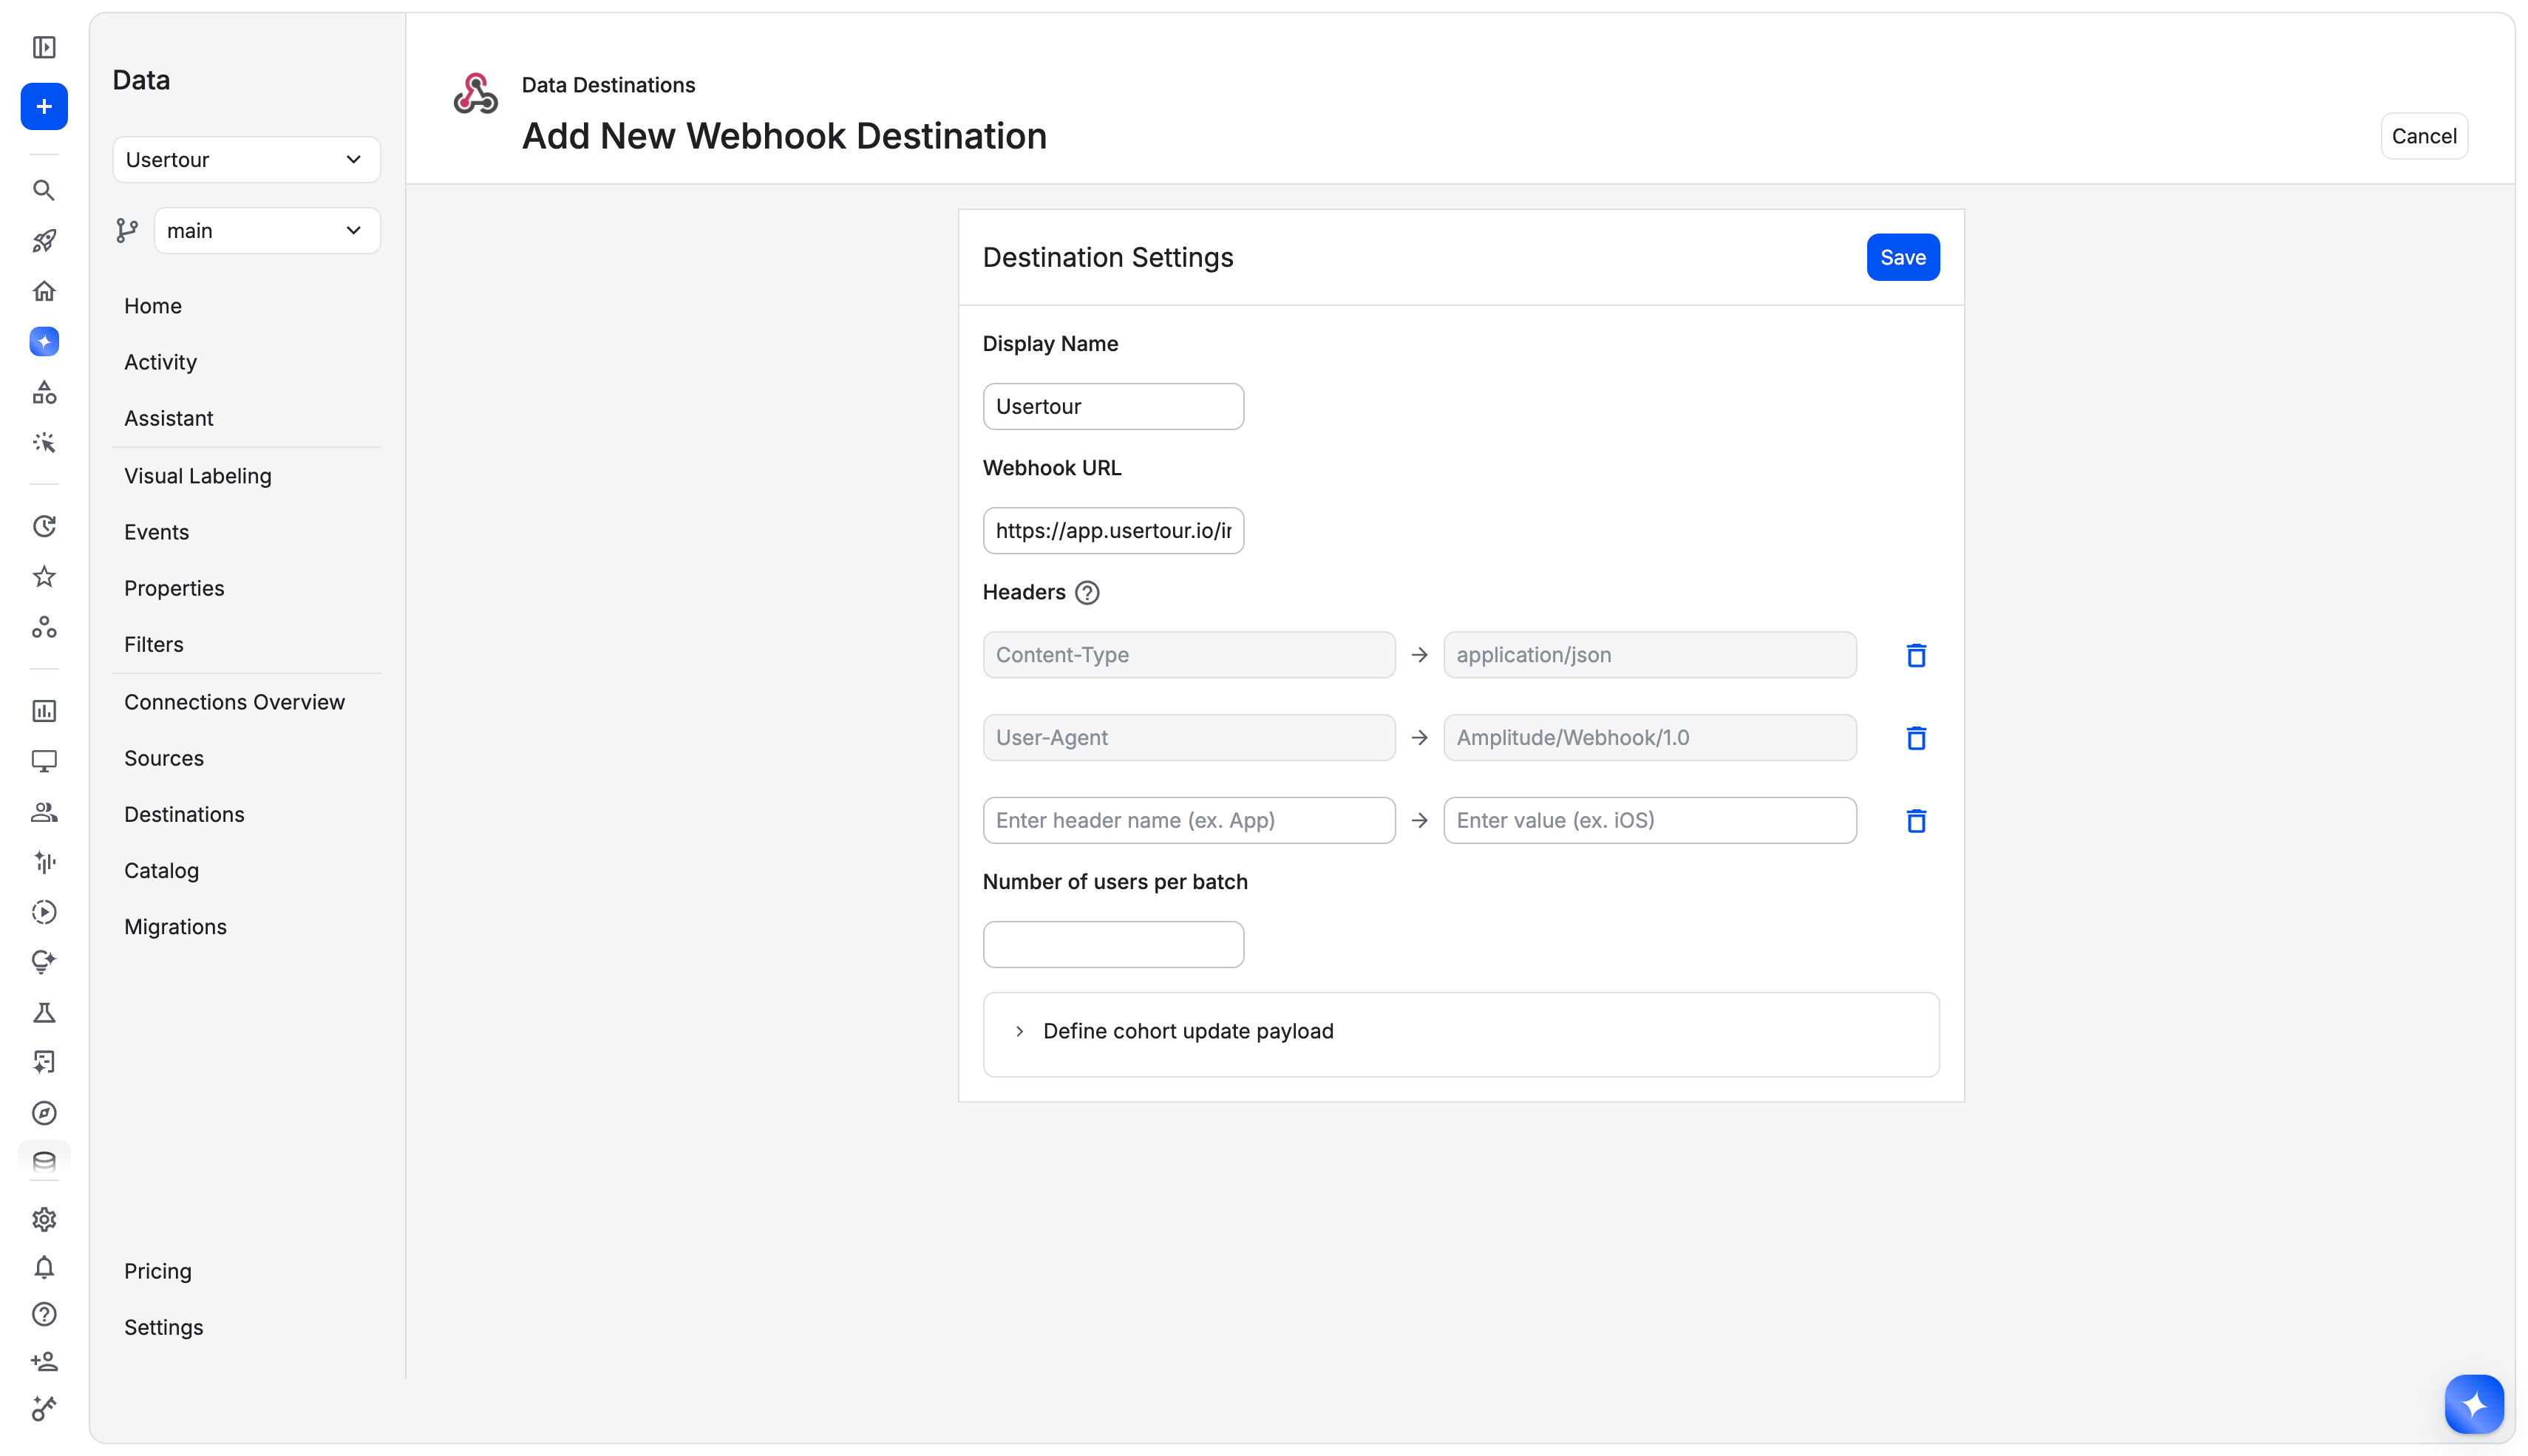Screen dimensions: 2528x1456
Task: Select the database Data icon
Action: tap(44, 1161)
